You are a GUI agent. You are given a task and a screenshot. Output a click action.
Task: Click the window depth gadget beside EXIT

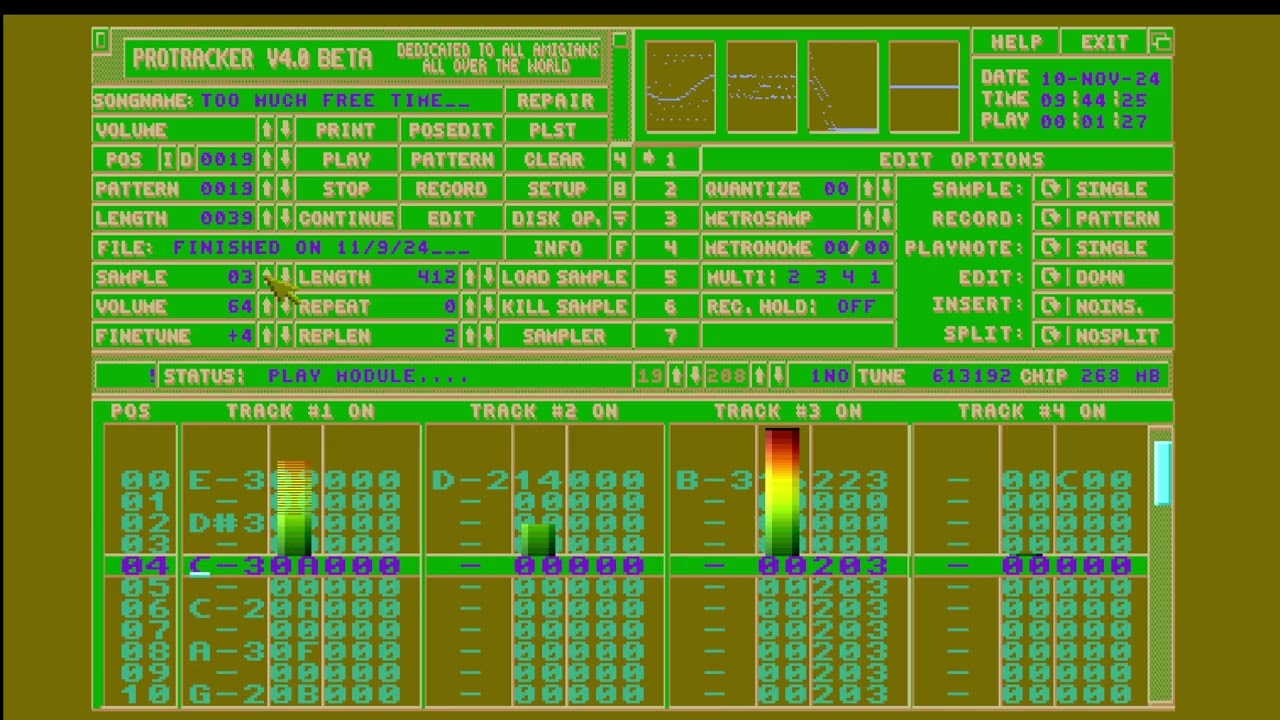[1161, 42]
